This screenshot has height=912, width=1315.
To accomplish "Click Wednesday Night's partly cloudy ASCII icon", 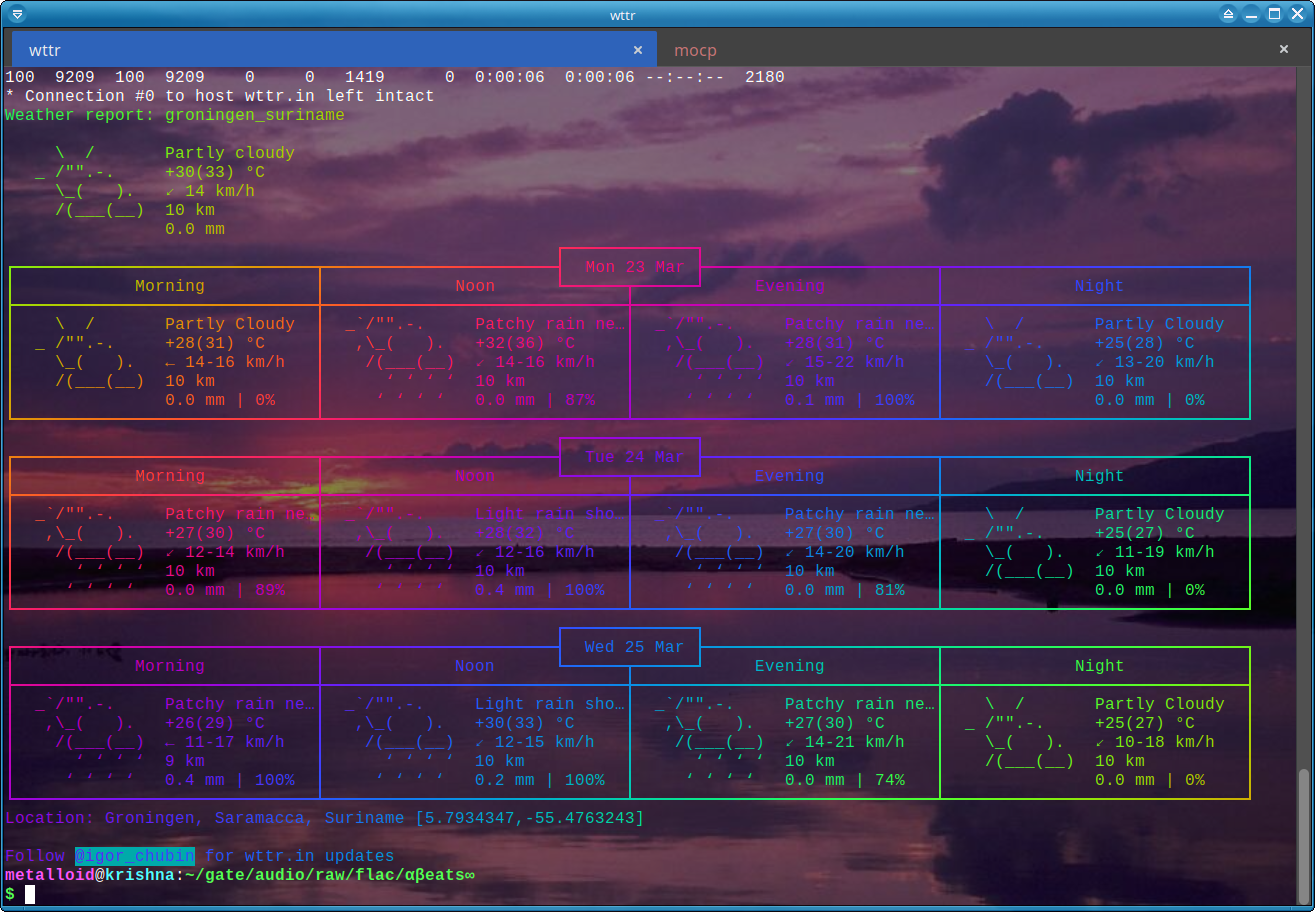I will pyautogui.click(x=1020, y=733).
